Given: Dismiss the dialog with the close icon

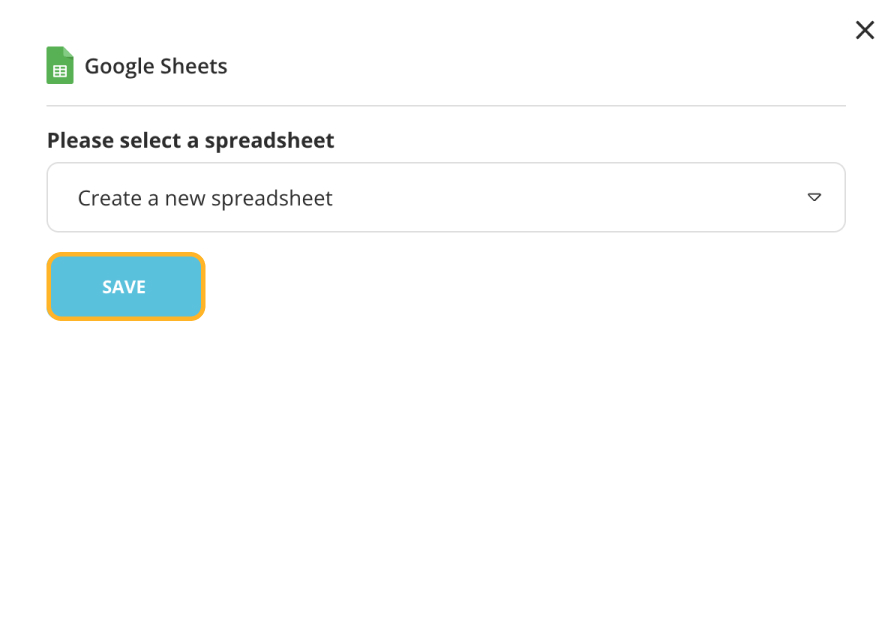Looking at the screenshot, I should (x=864, y=30).
